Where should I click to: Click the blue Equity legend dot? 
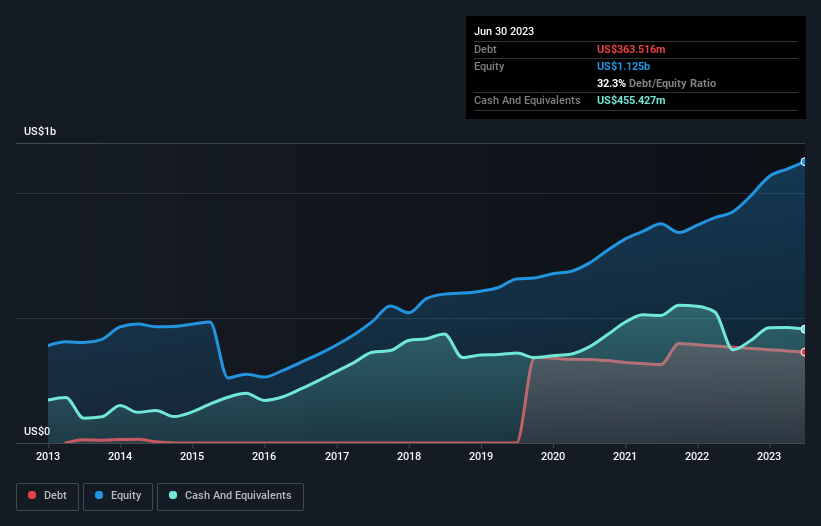click(99, 495)
